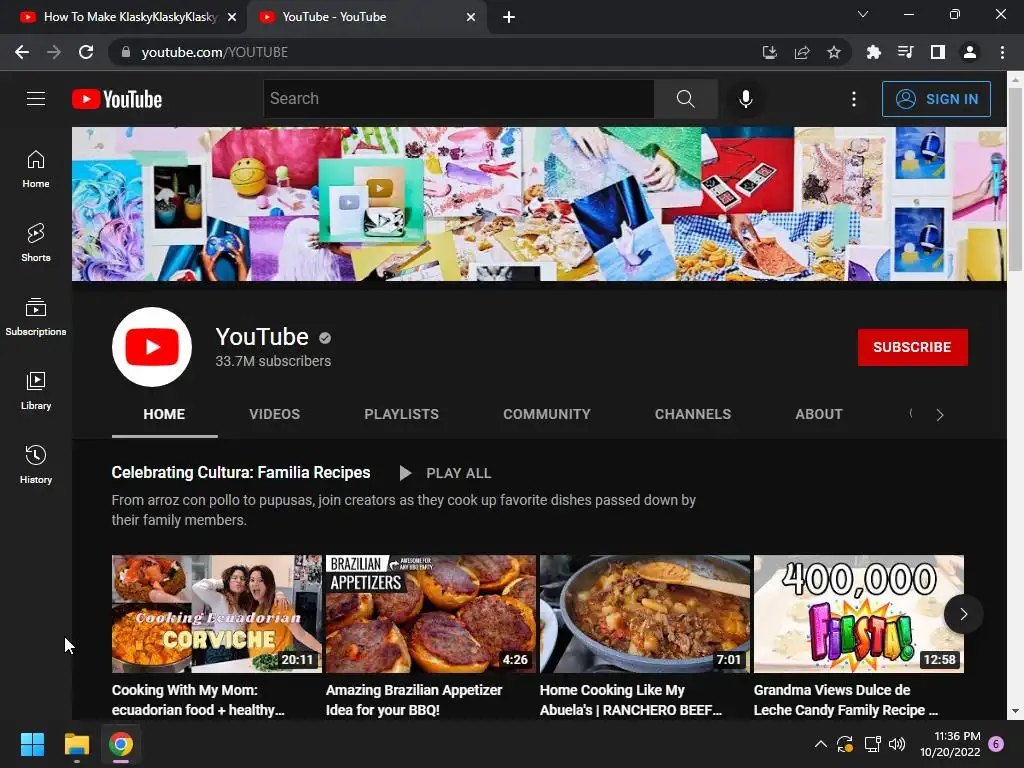Open the Brazilian Appetizers thumbnail
This screenshot has width=1024, height=768.
(x=430, y=614)
